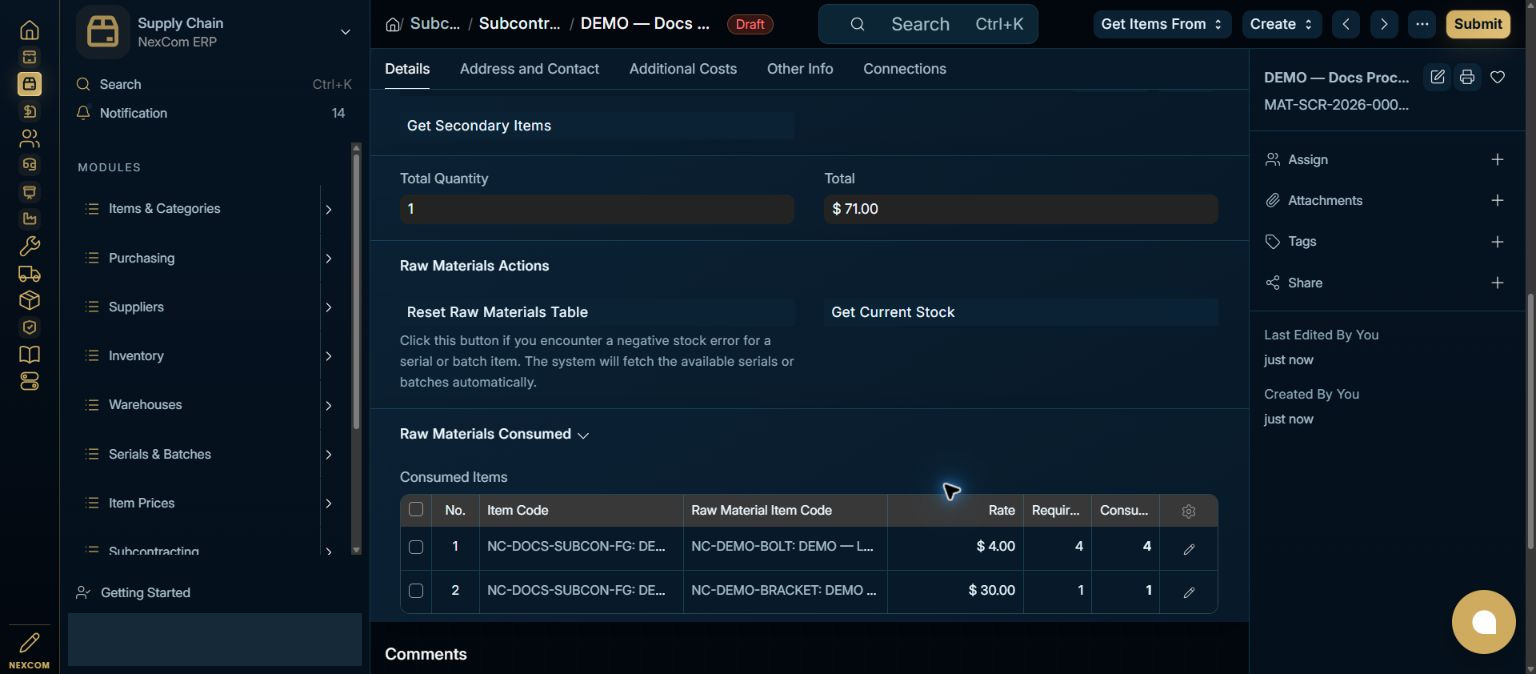
Task: Edit row 2 NC-DEMO-BRACKET pencil icon
Action: 1188,592
